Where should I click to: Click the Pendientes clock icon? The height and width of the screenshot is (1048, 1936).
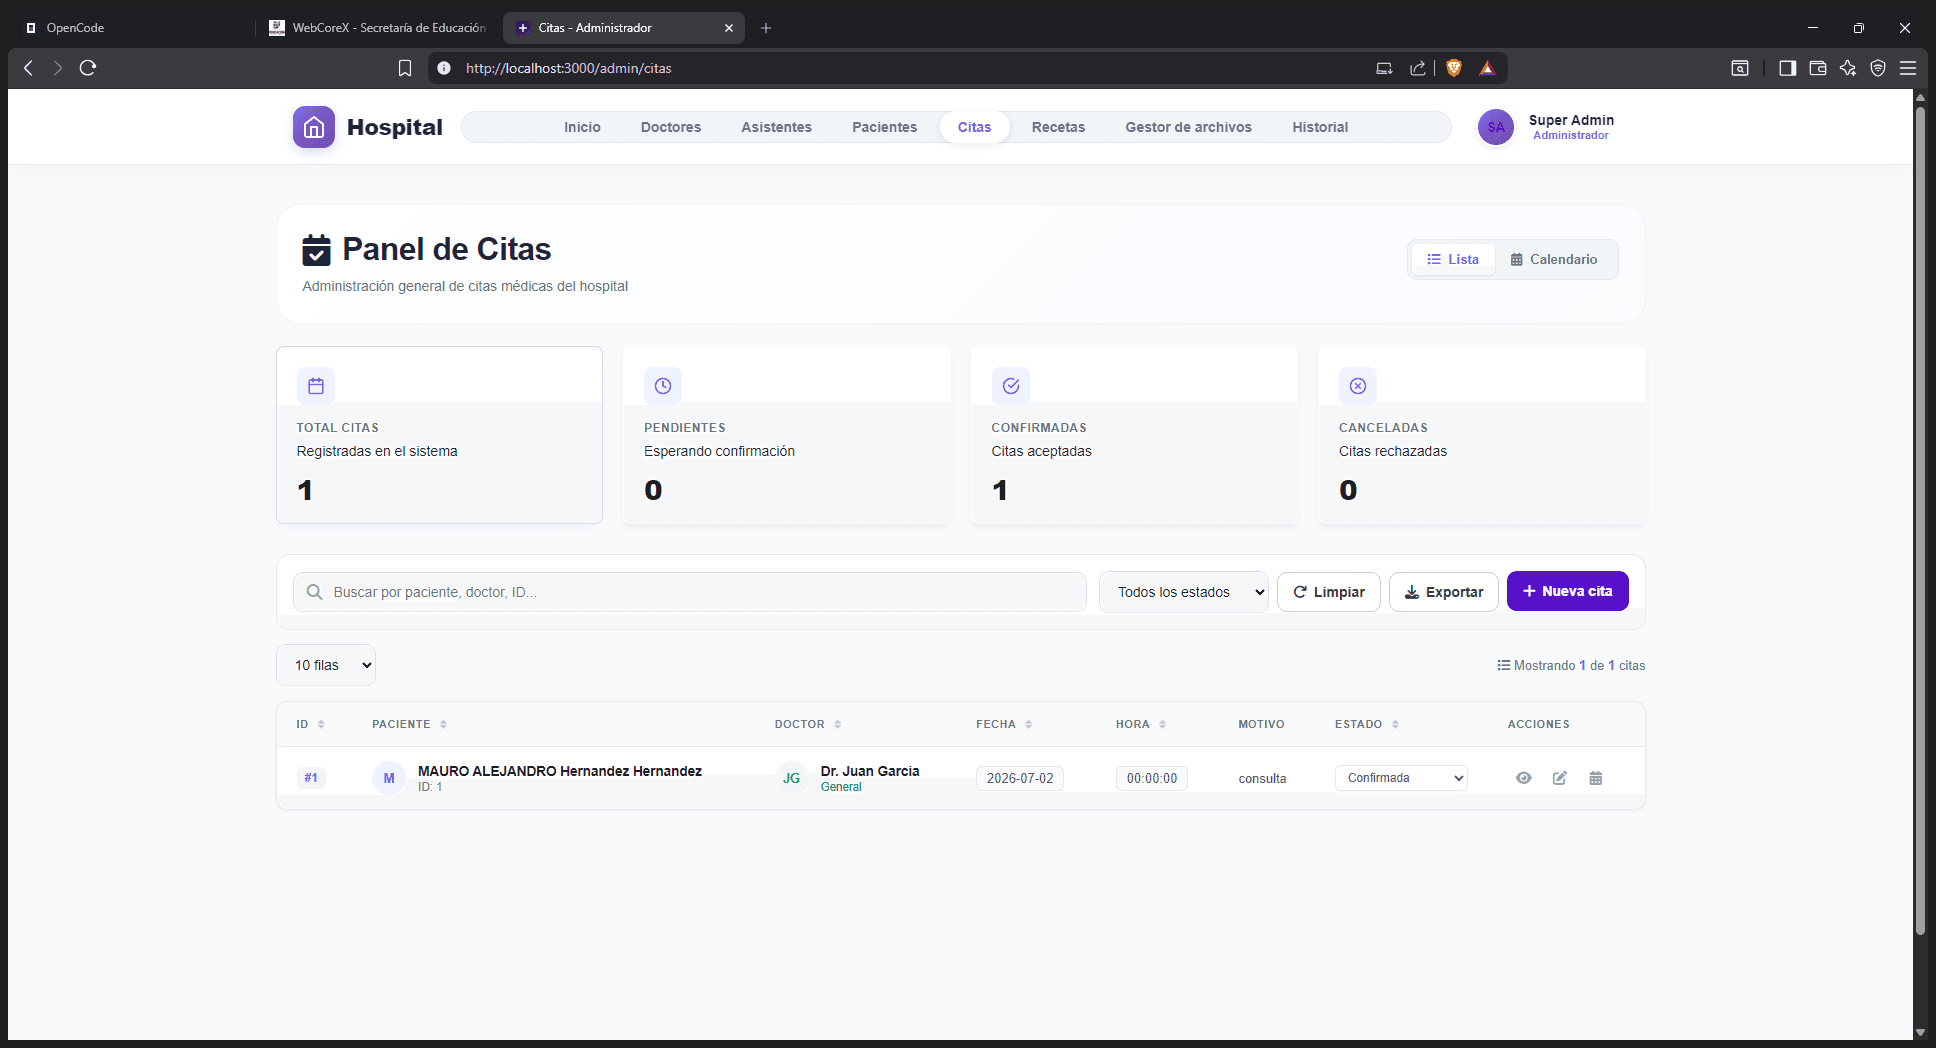[x=663, y=386]
